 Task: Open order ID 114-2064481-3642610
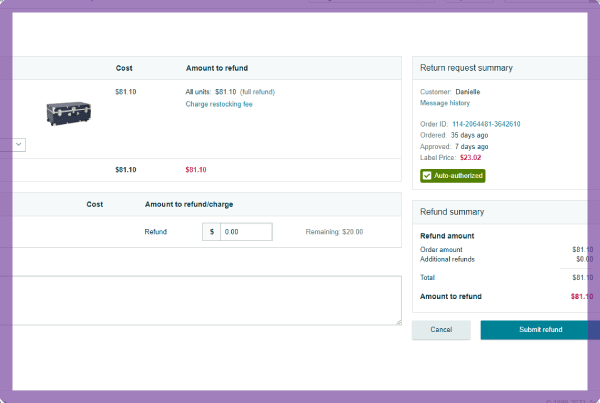pyautogui.click(x=486, y=124)
